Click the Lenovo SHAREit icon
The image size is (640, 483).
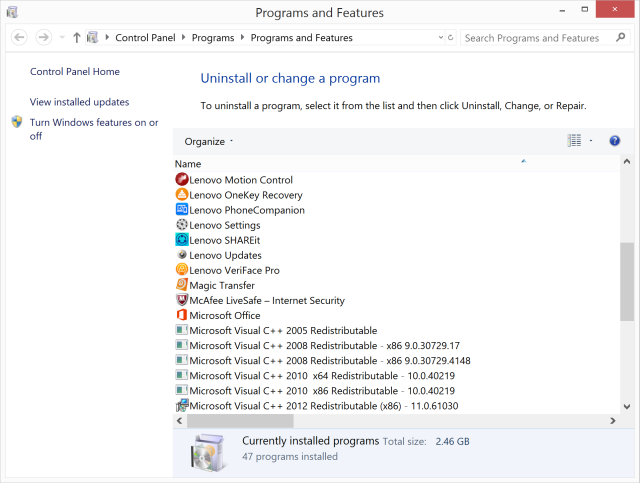[x=182, y=240]
